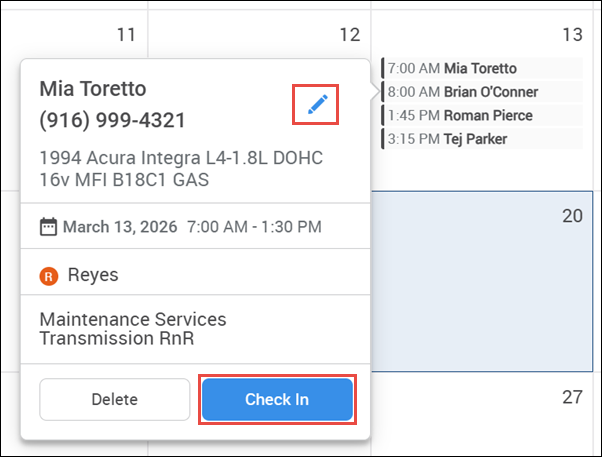The image size is (602, 457).
Task: Open the 8:00 AM Brian O'Conner appointment
Action: (481, 92)
